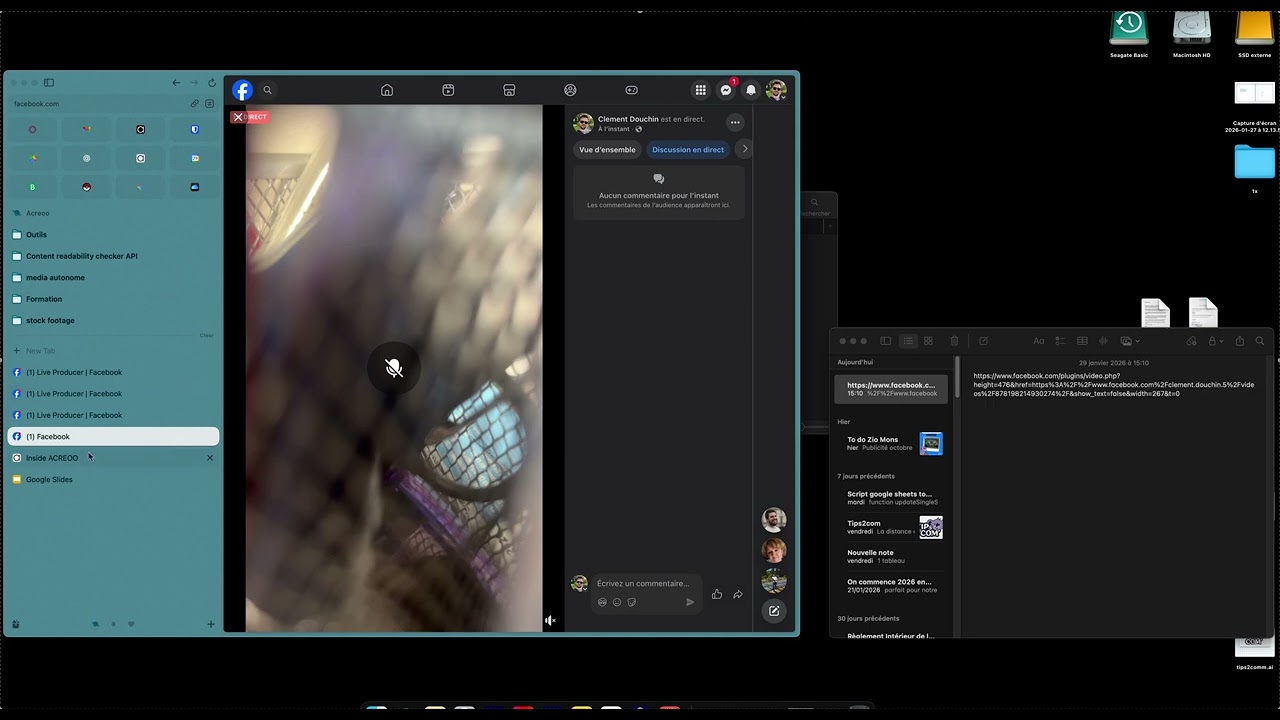Screen dimensions: 1280x720
Task: Close the Inside ACREEO tab
Action: pos(210,458)
